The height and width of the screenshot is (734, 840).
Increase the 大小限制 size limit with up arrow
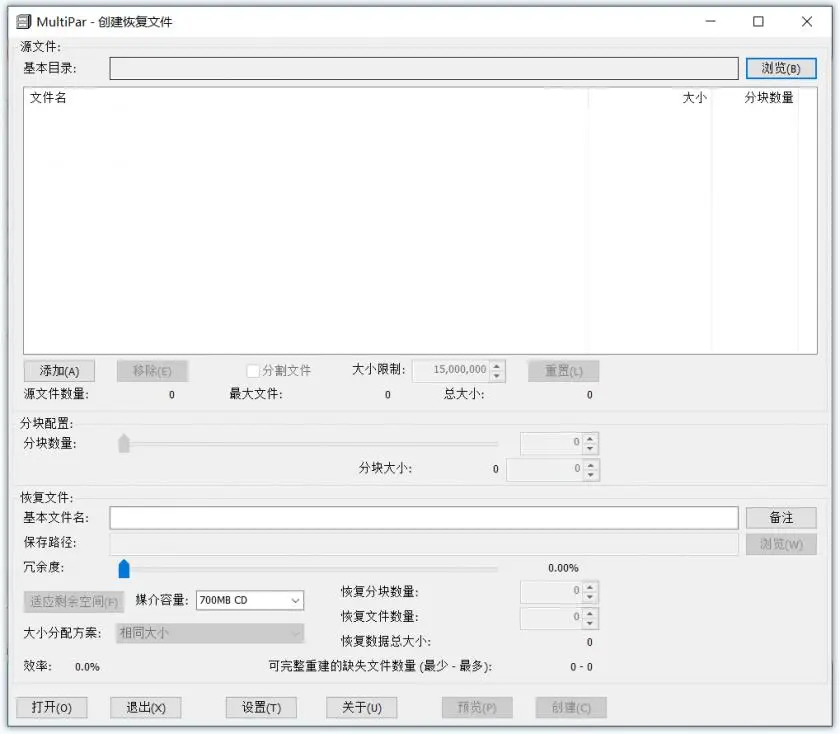click(x=497, y=366)
